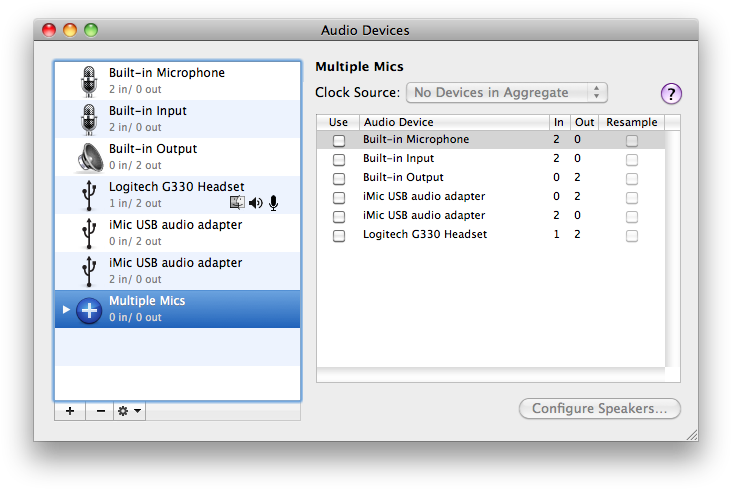Check Use box for Logitech G330 Headset

tap(339, 235)
